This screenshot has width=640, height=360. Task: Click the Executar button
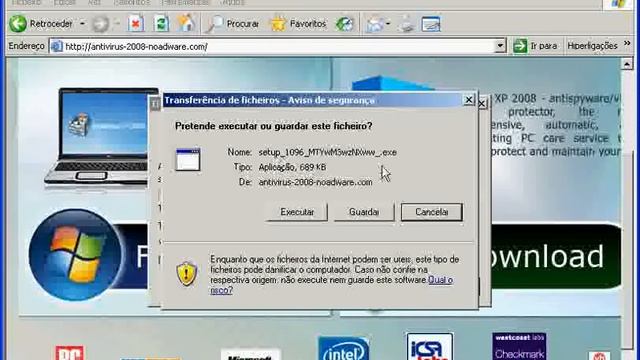pyautogui.click(x=297, y=212)
